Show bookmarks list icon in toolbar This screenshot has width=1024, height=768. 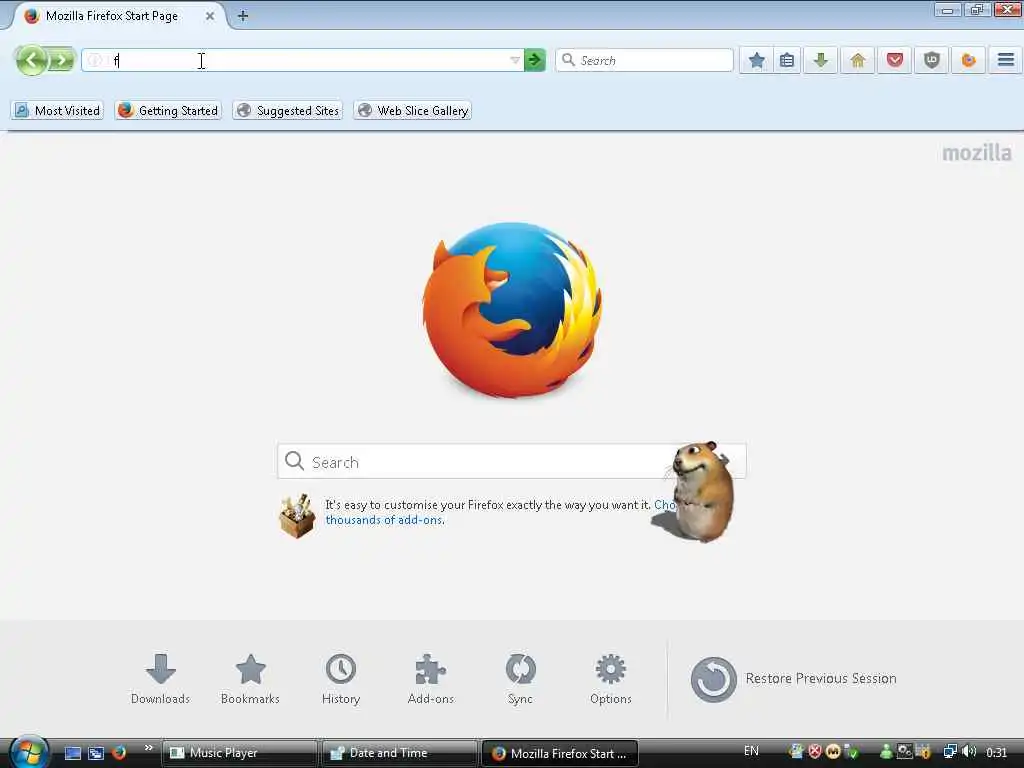click(787, 61)
